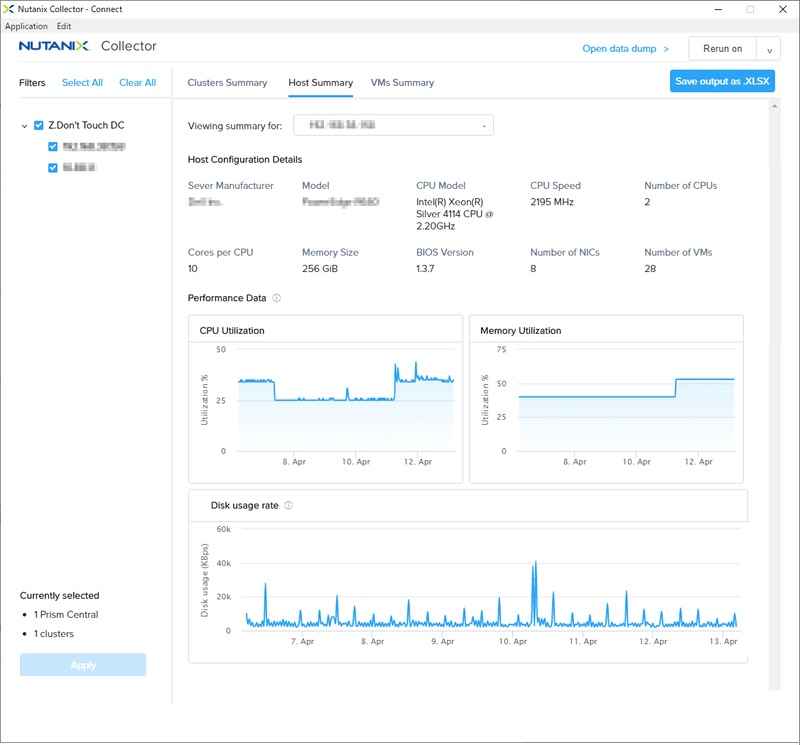Toggle the second blurred cluster checkbox under Z.Don't Touch DC
Image resolution: width=800 pixels, height=745 pixels.
pyautogui.click(x=53, y=167)
